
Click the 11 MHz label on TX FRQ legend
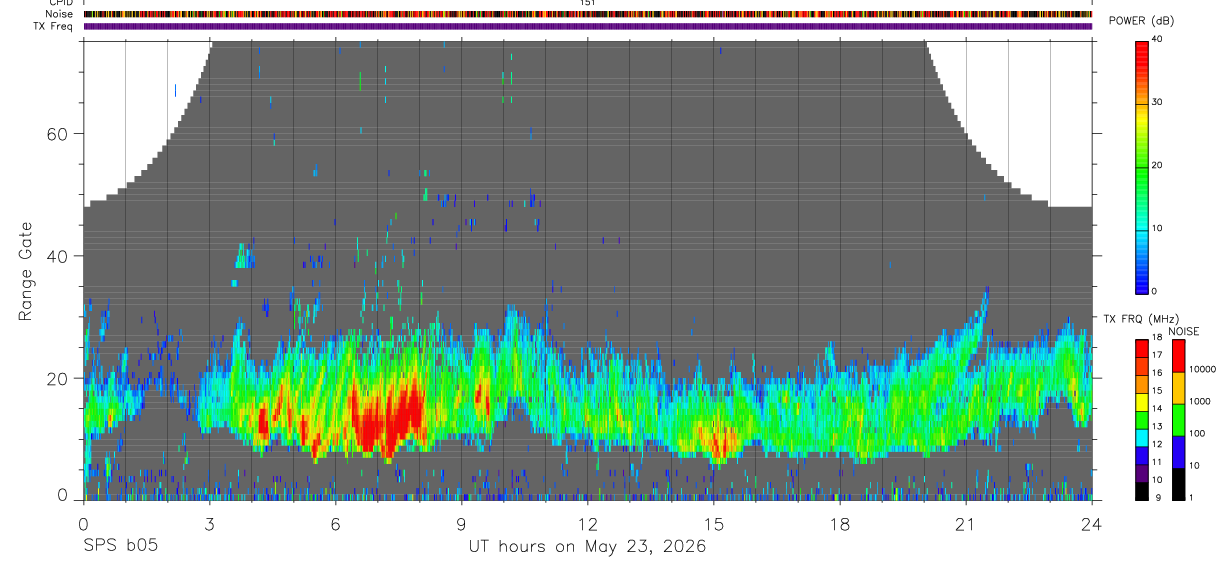pos(1157,461)
